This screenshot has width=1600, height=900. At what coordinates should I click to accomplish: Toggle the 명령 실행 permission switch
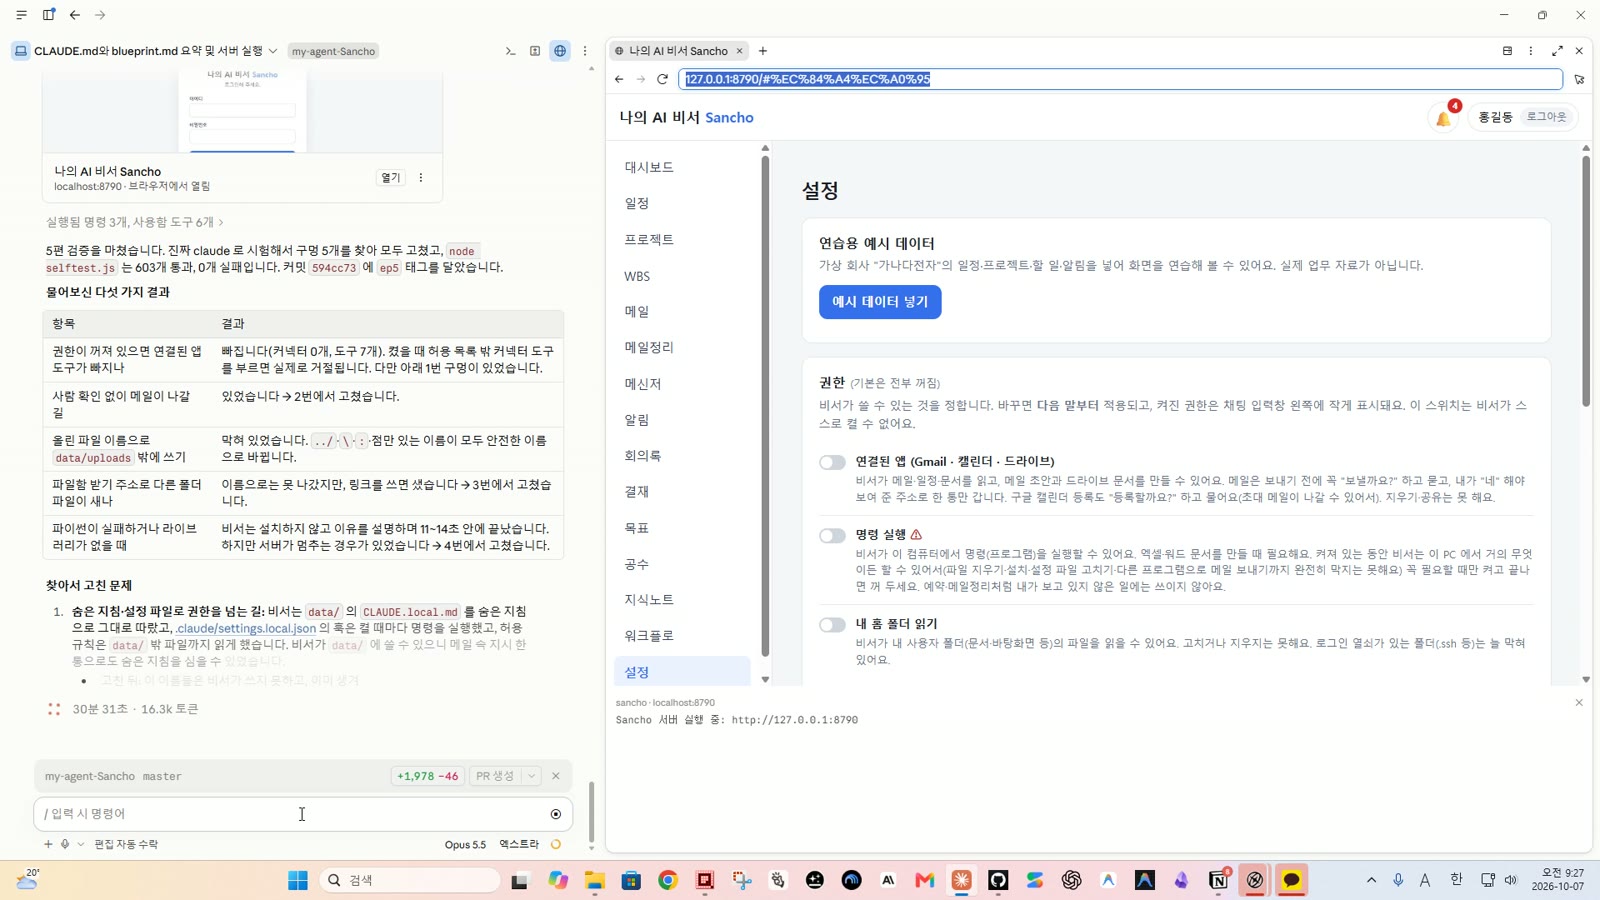tap(832, 536)
